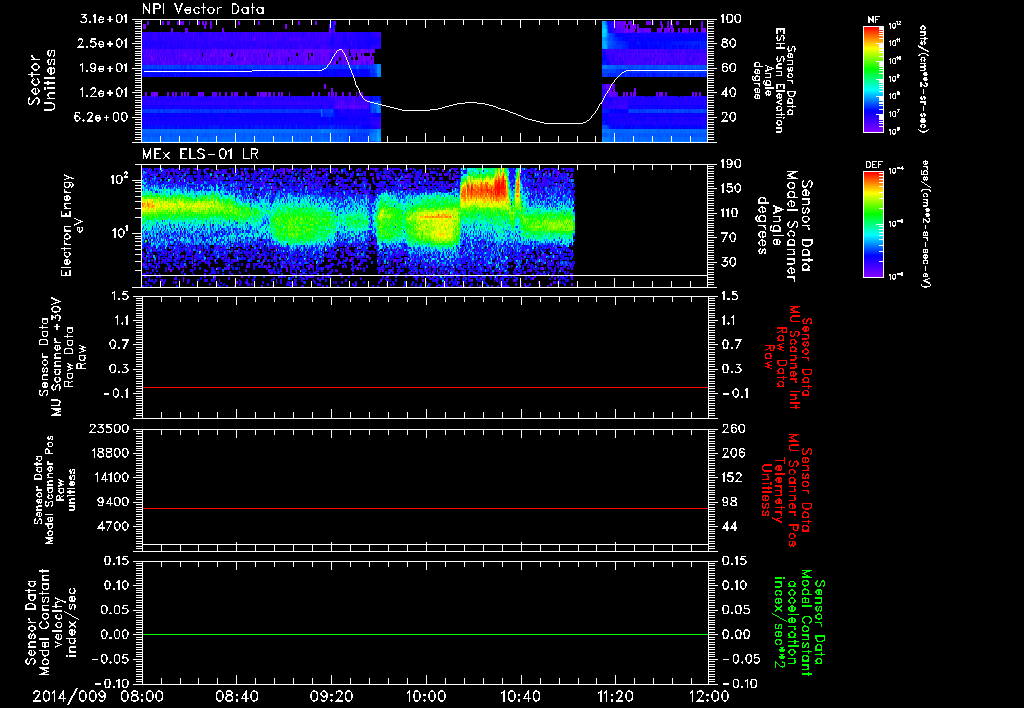Click the '4700' scanner position tick label
Viewport: 1024px width, 708px height.
click(x=113, y=526)
